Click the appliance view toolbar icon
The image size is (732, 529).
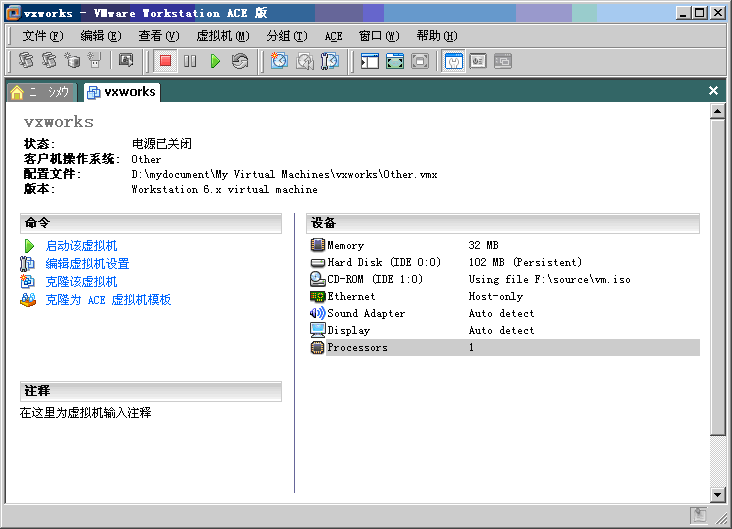(x=478, y=61)
